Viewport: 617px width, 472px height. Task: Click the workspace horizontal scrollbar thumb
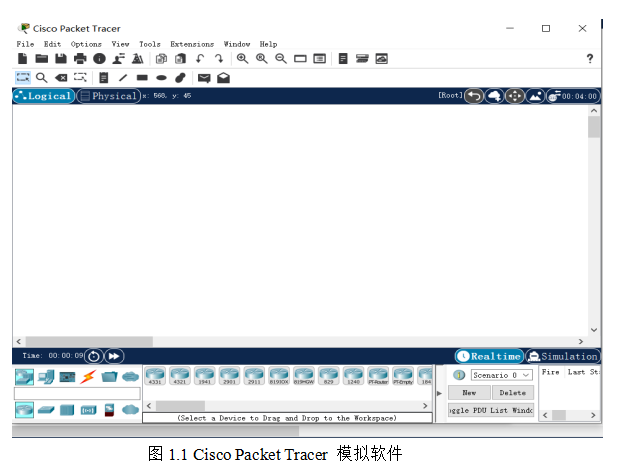[89, 341]
